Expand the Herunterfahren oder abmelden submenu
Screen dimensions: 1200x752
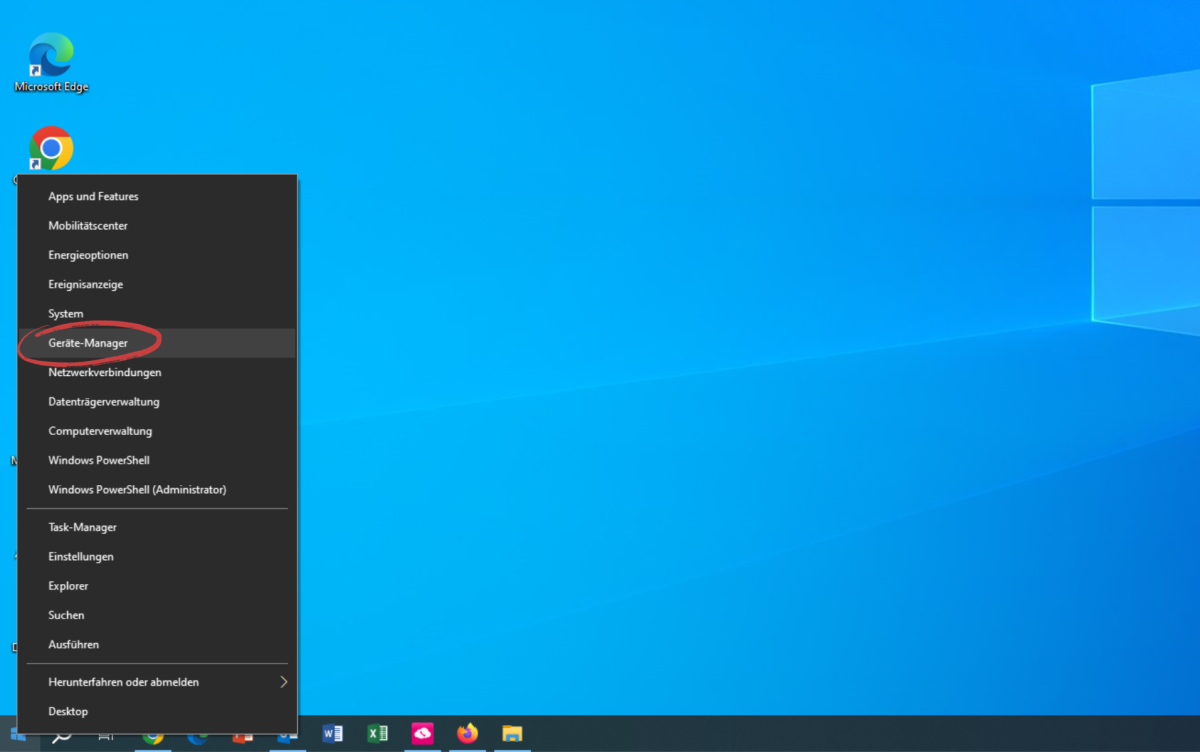pyautogui.click(x=124, y=682)
